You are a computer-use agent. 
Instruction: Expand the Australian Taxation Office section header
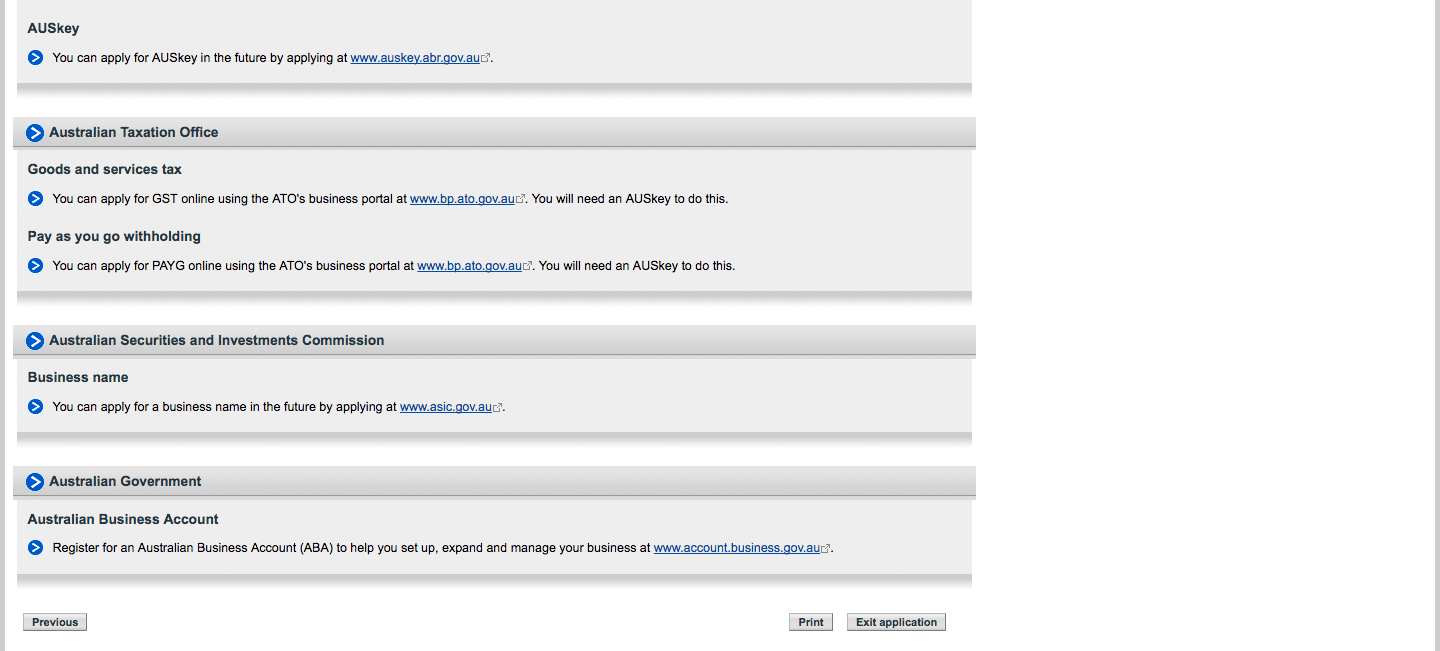coord(495,132)
